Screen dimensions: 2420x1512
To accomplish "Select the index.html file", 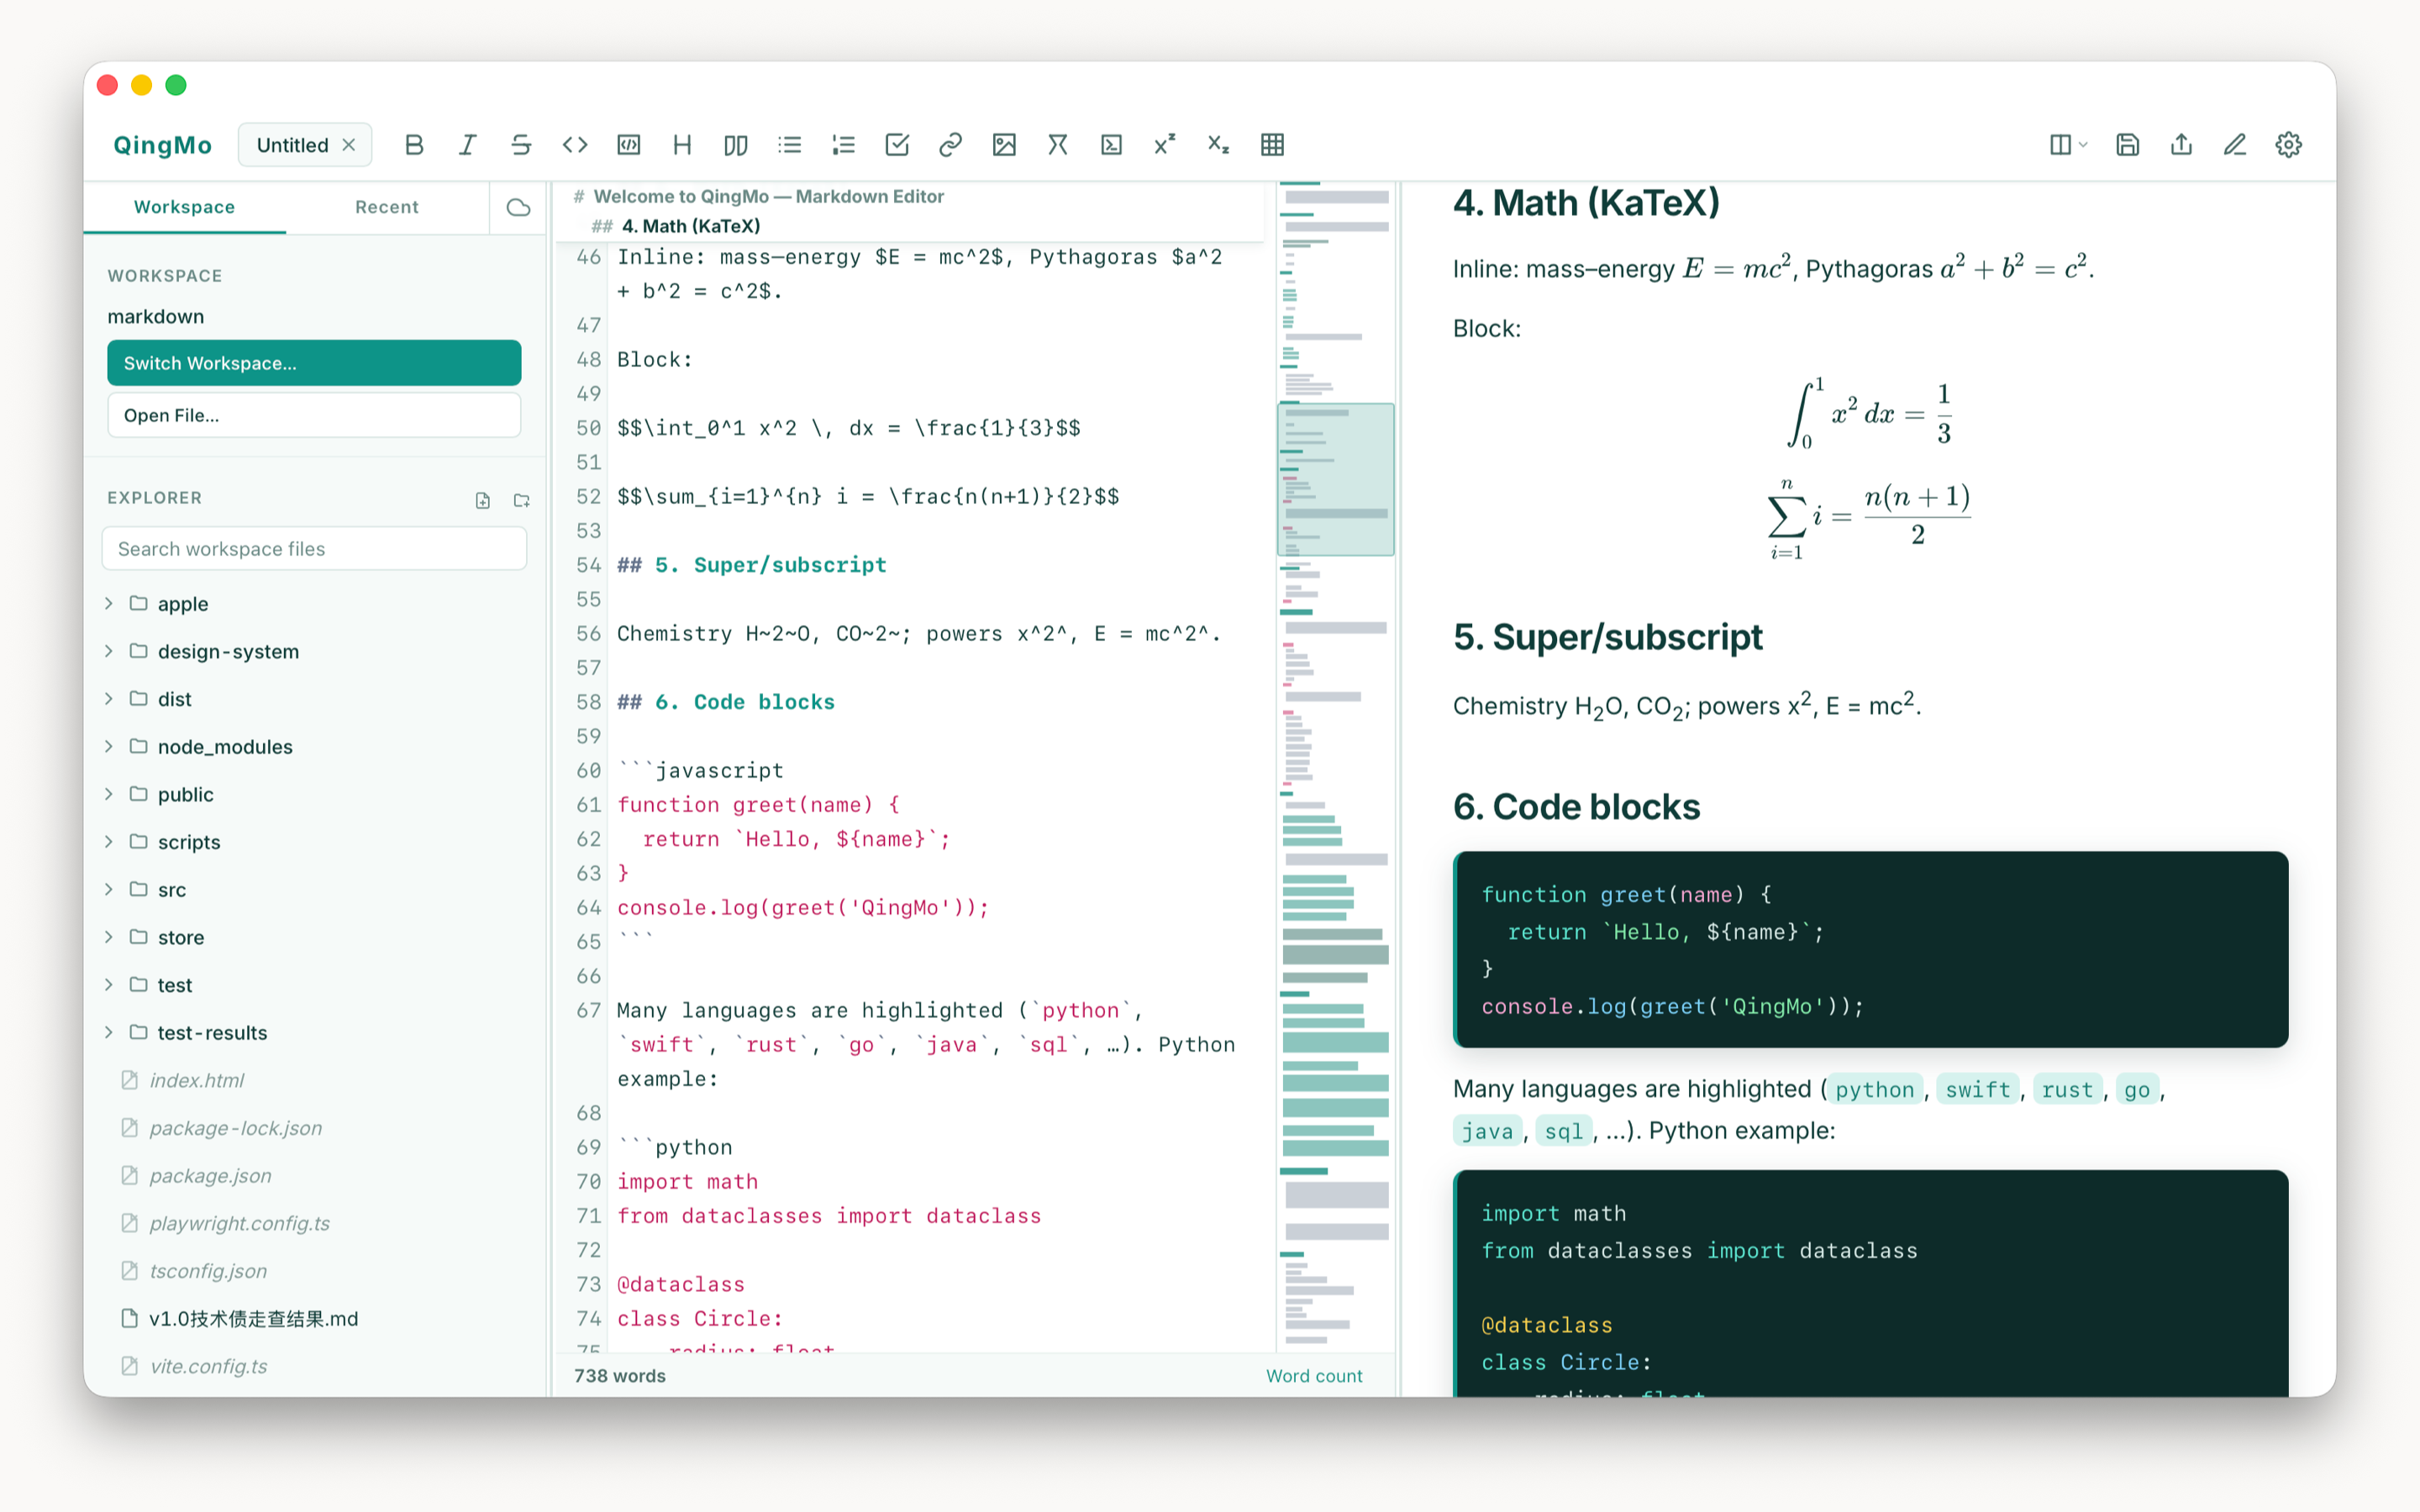I will [x=314, y=1080].
